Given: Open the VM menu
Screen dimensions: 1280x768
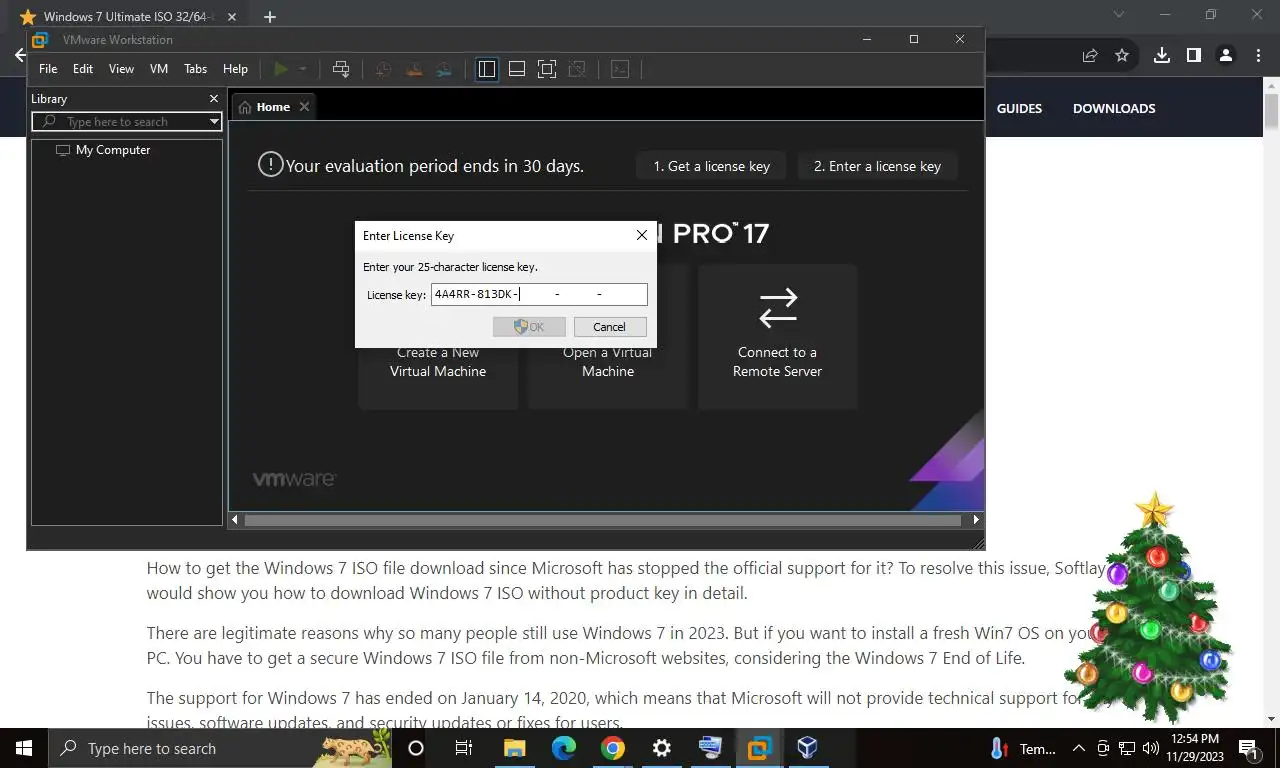Looking at the screenshot, I should click(x=158, y=69).
